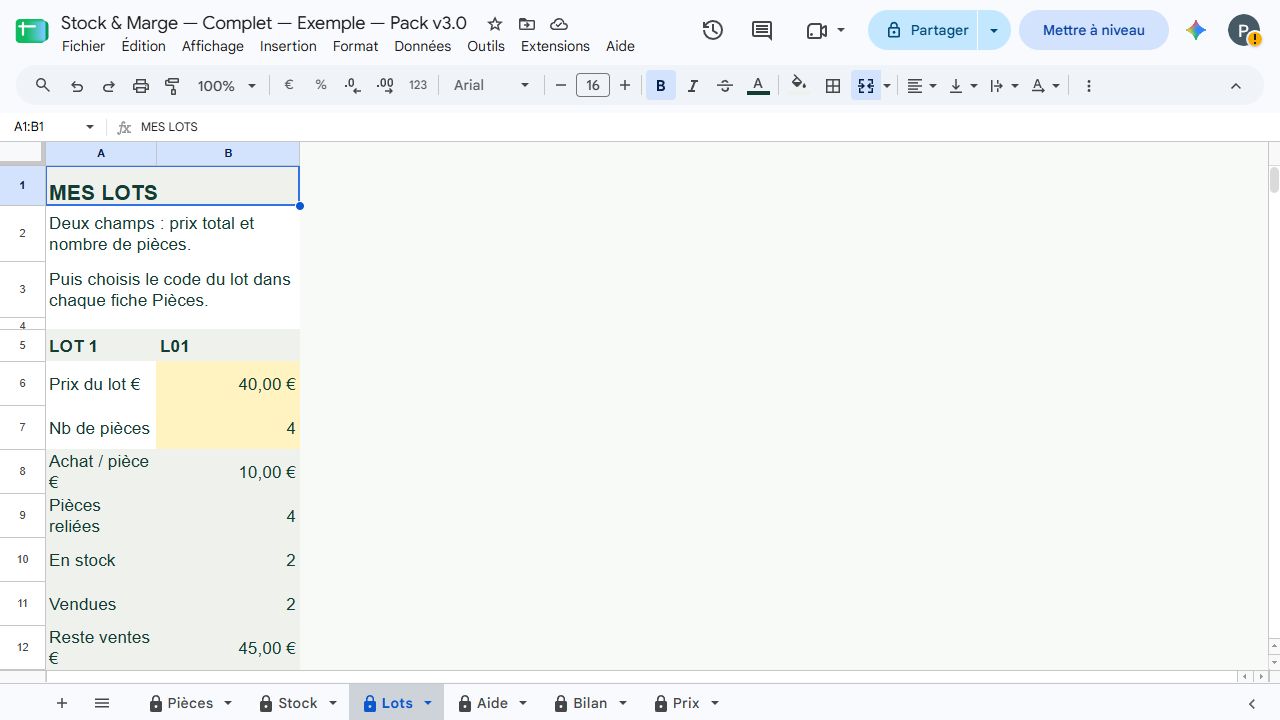This screenshot has height=720, width=1280.
Task: Toggle italic formatting
Action: pyautogui.click(x=692, y=86)
